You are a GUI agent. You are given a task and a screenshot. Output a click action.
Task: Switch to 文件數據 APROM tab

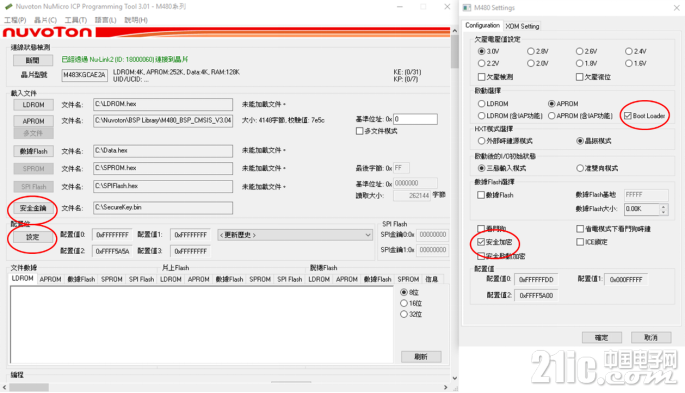50,279
